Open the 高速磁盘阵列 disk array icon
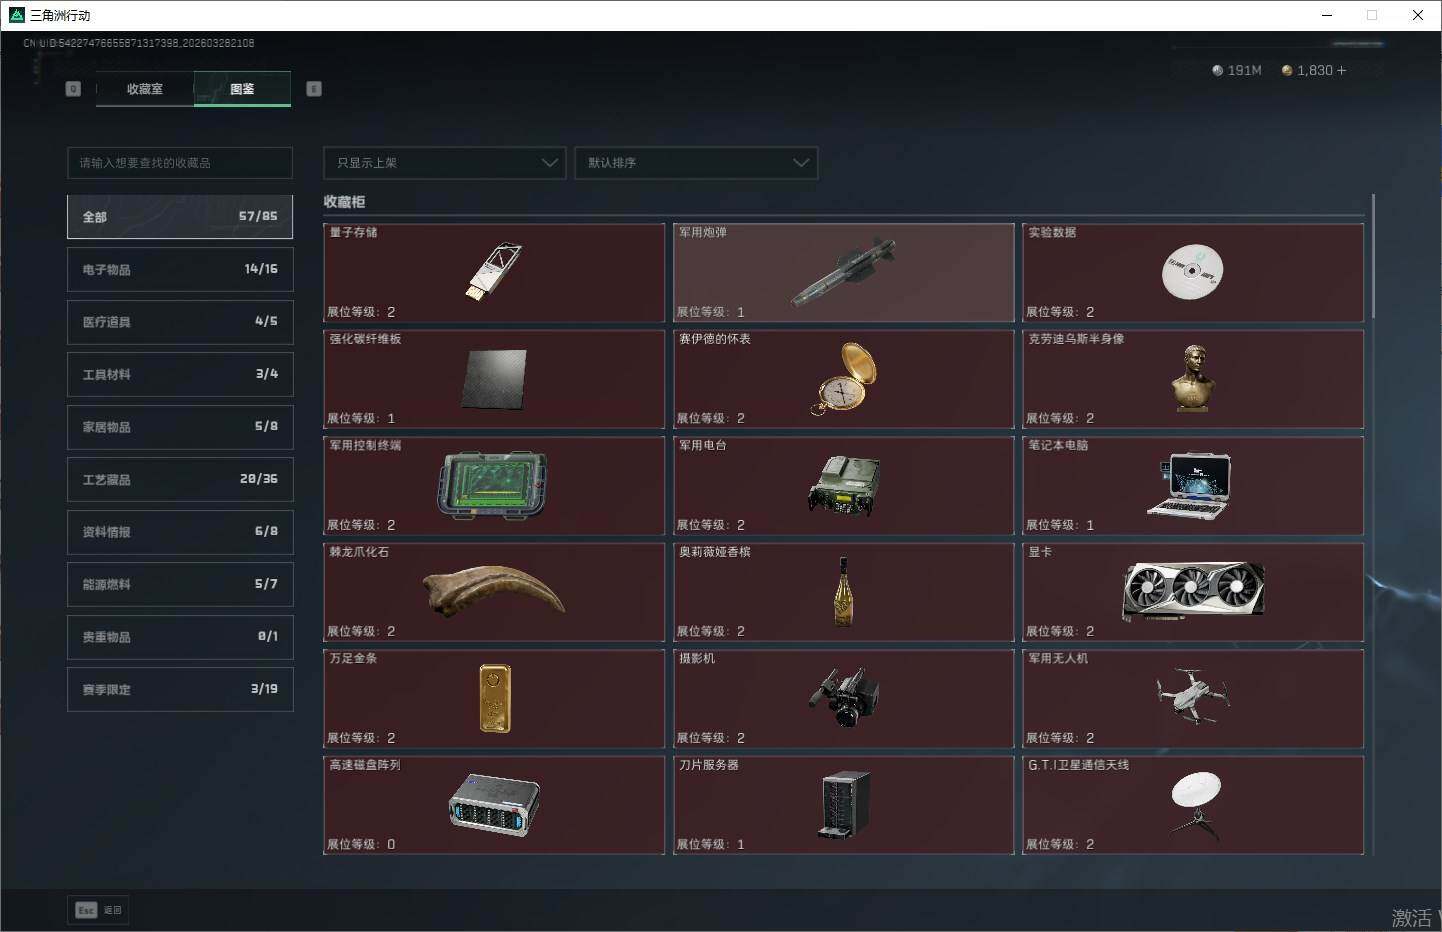The height and width of the screenshot is (932, 1442). click(x=494, y=804)
